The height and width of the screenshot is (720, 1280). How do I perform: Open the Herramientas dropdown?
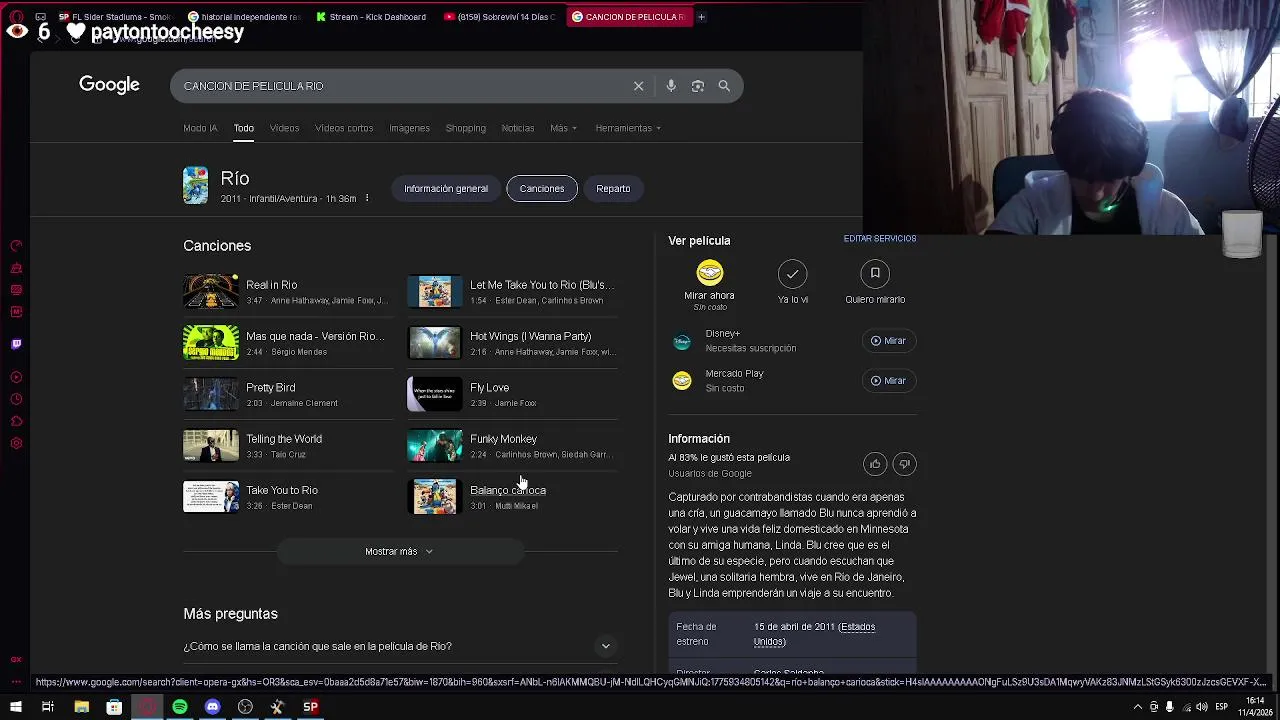pos(628,128)
